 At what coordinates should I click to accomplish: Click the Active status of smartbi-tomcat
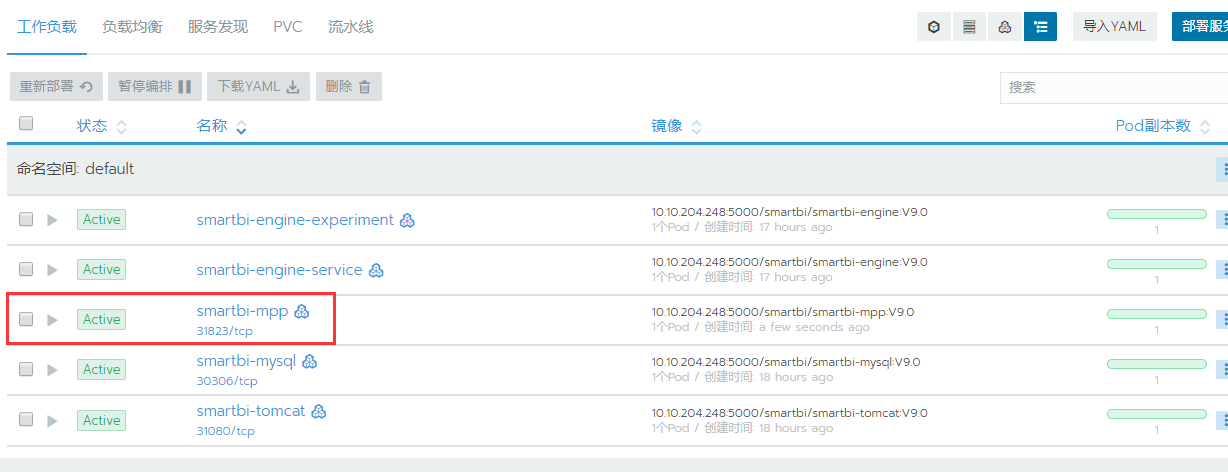click(101, 420)
